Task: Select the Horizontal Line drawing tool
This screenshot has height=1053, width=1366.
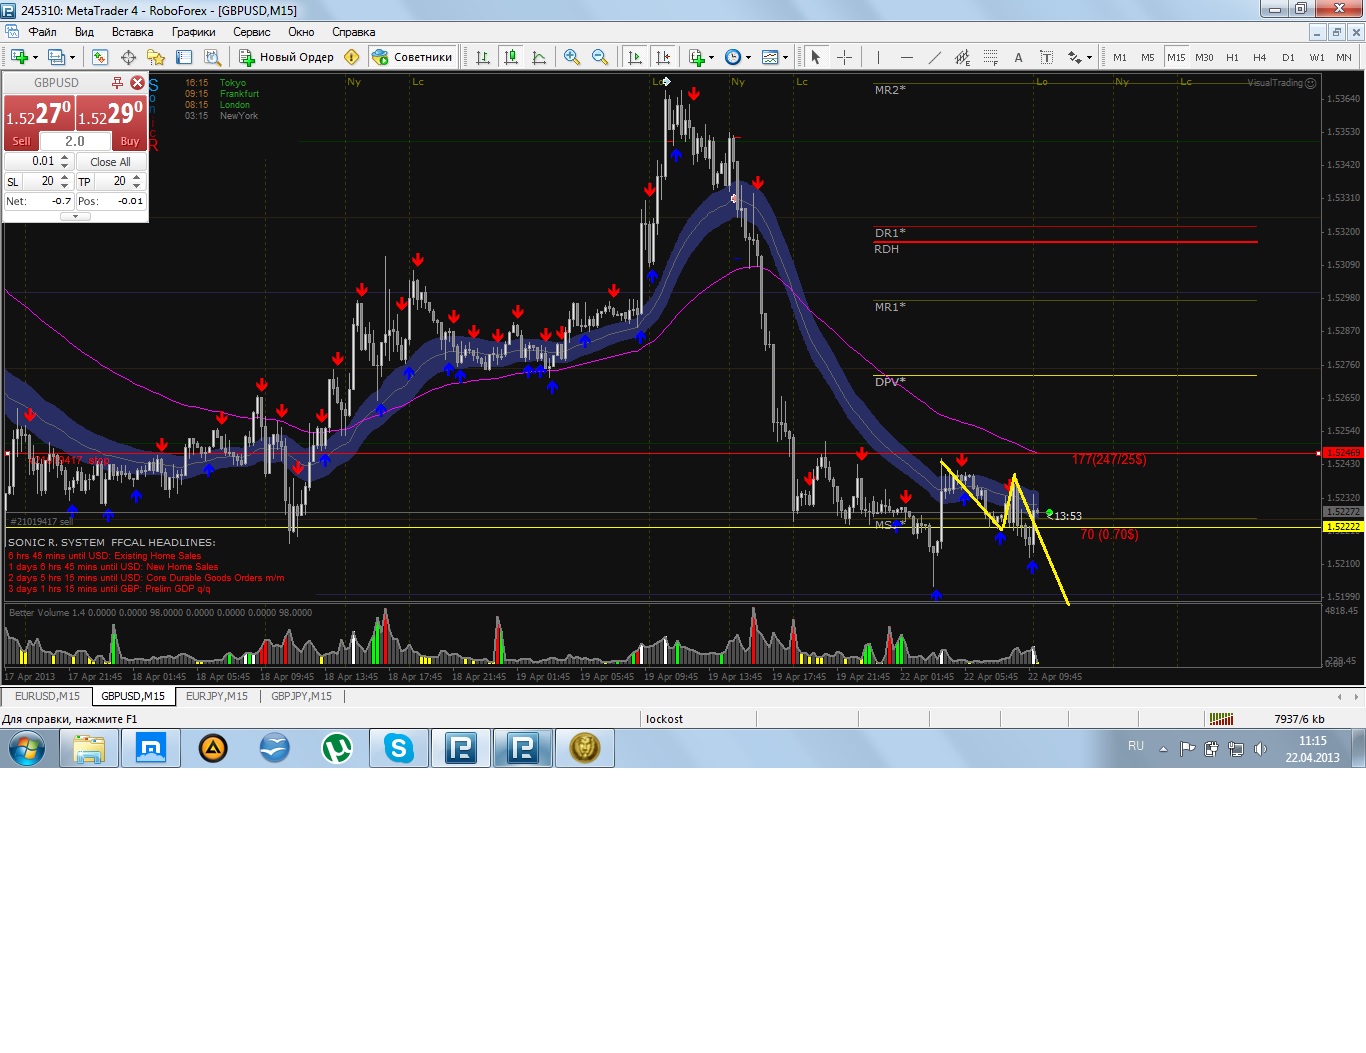Action: tap(906, 57)
